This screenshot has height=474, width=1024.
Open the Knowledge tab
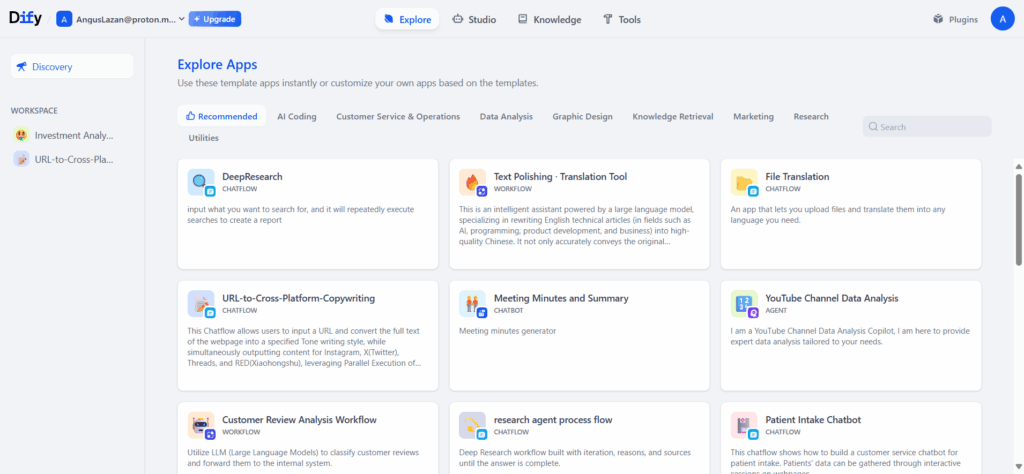coord(549,19)
